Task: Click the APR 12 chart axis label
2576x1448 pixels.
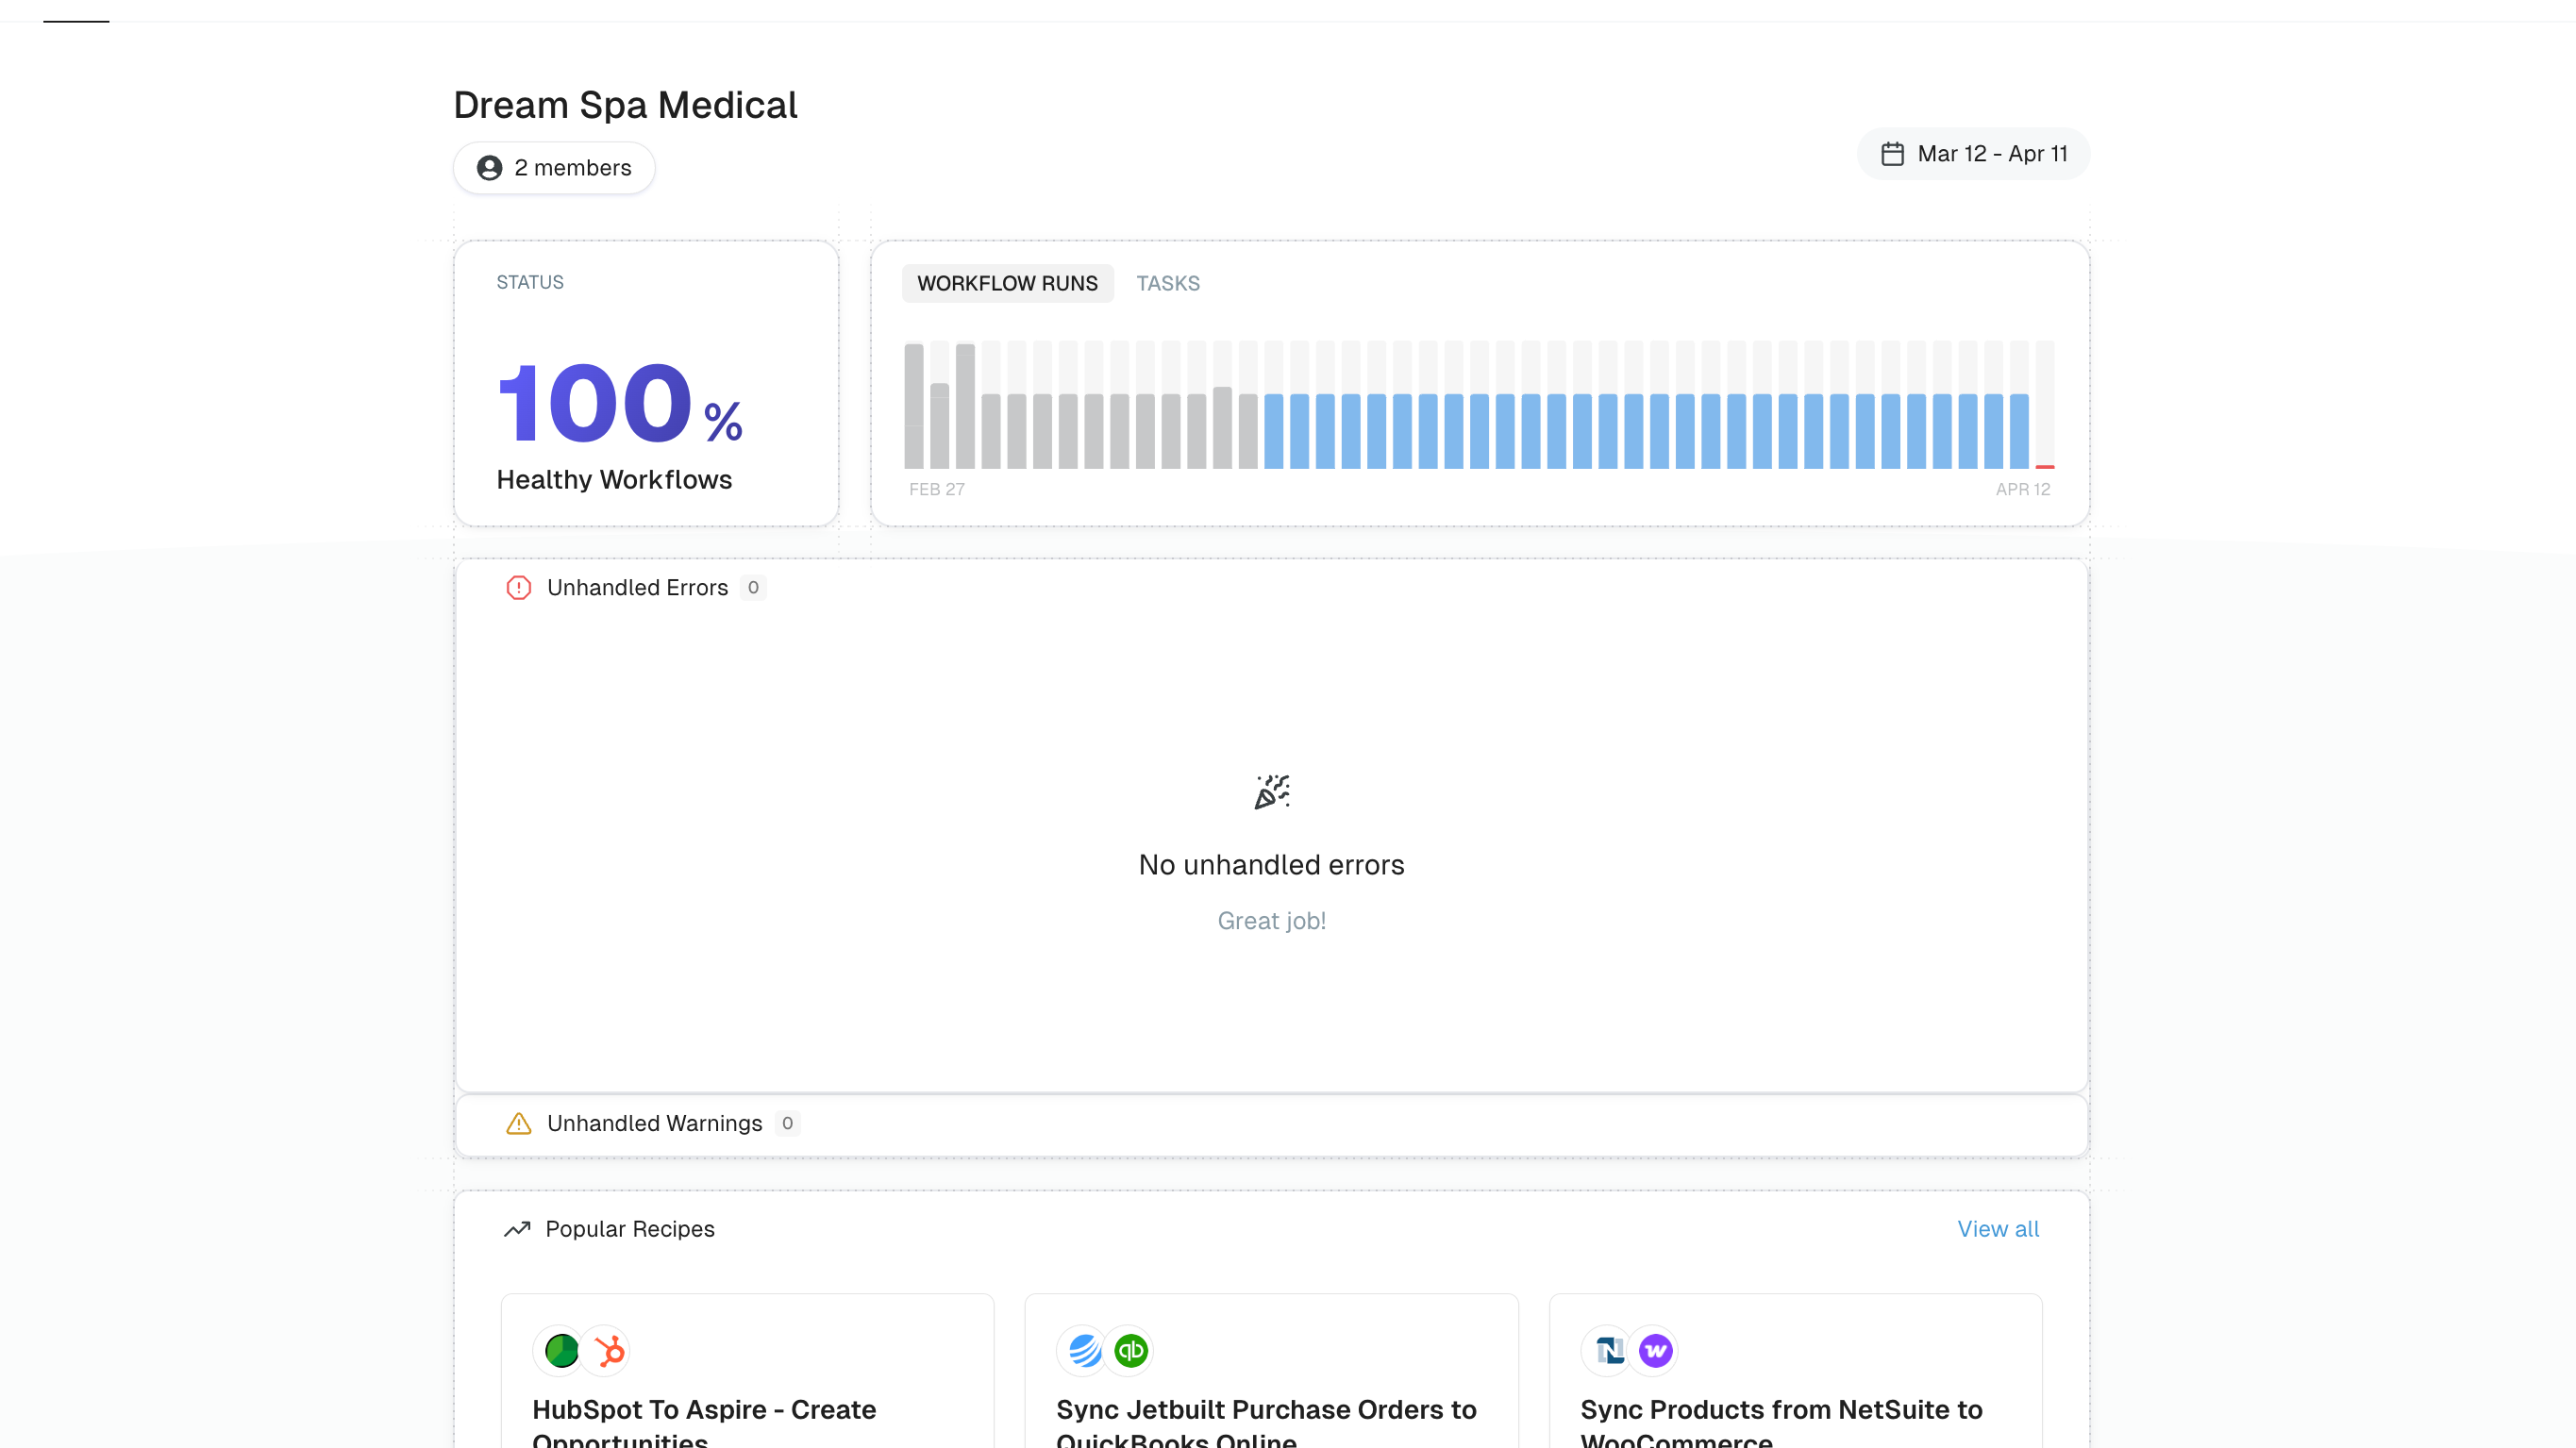Action: click(x=2022, y=489)
